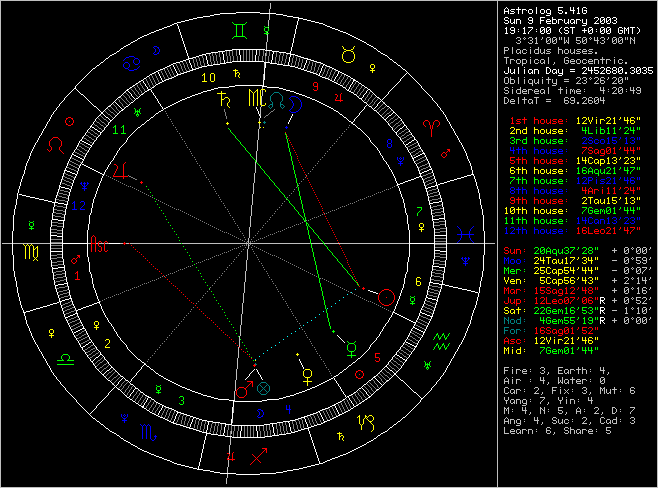Viewport: 658px width, 488px height.
Task: Click the '12th house: 16Leo21'47"' row
Action: 572,231
